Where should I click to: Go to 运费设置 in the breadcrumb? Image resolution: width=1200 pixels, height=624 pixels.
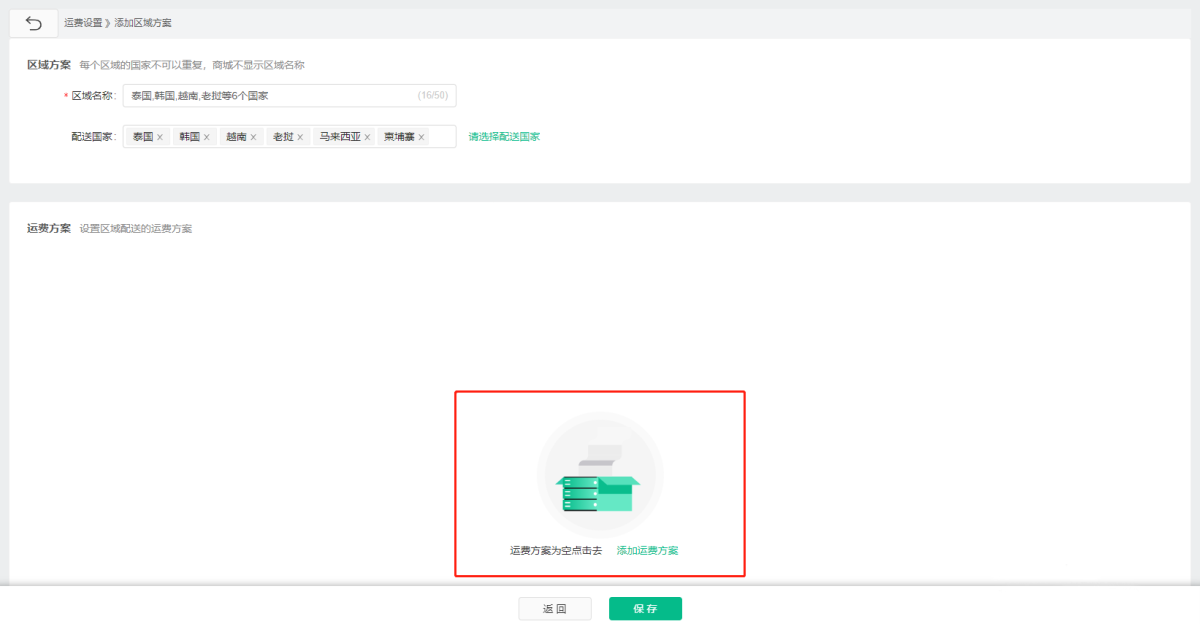[83, 23]
